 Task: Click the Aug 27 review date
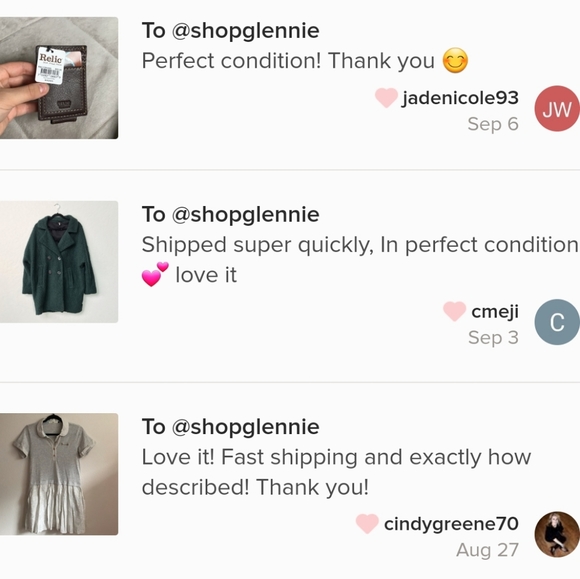(x=488, y=550)
